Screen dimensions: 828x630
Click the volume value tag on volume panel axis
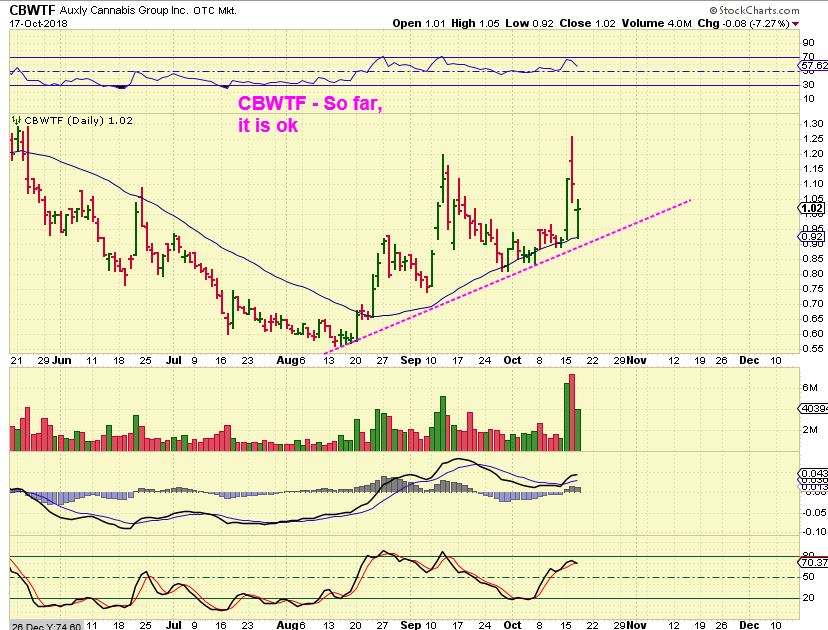811,408
